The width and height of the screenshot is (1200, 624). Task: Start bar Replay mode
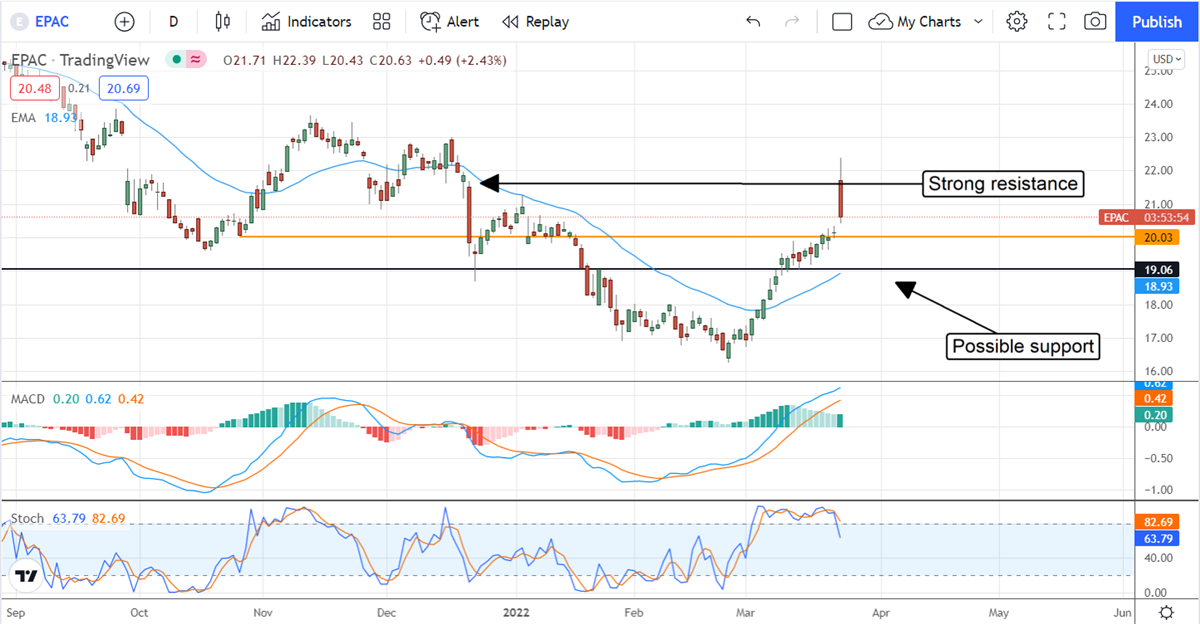point(535,21)
